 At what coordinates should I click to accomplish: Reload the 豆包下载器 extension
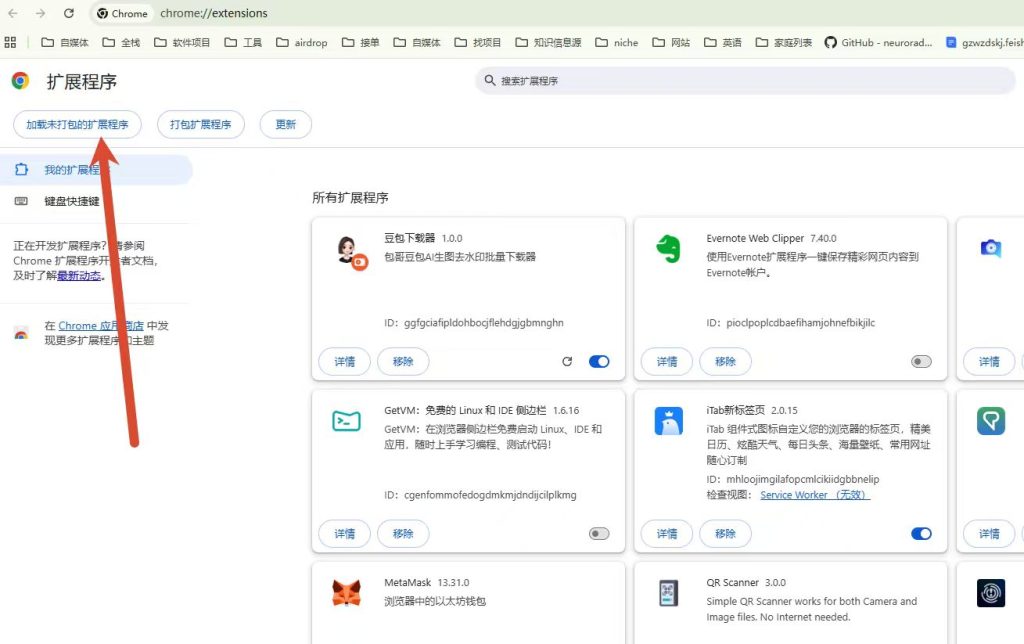[x=567, y=361]
